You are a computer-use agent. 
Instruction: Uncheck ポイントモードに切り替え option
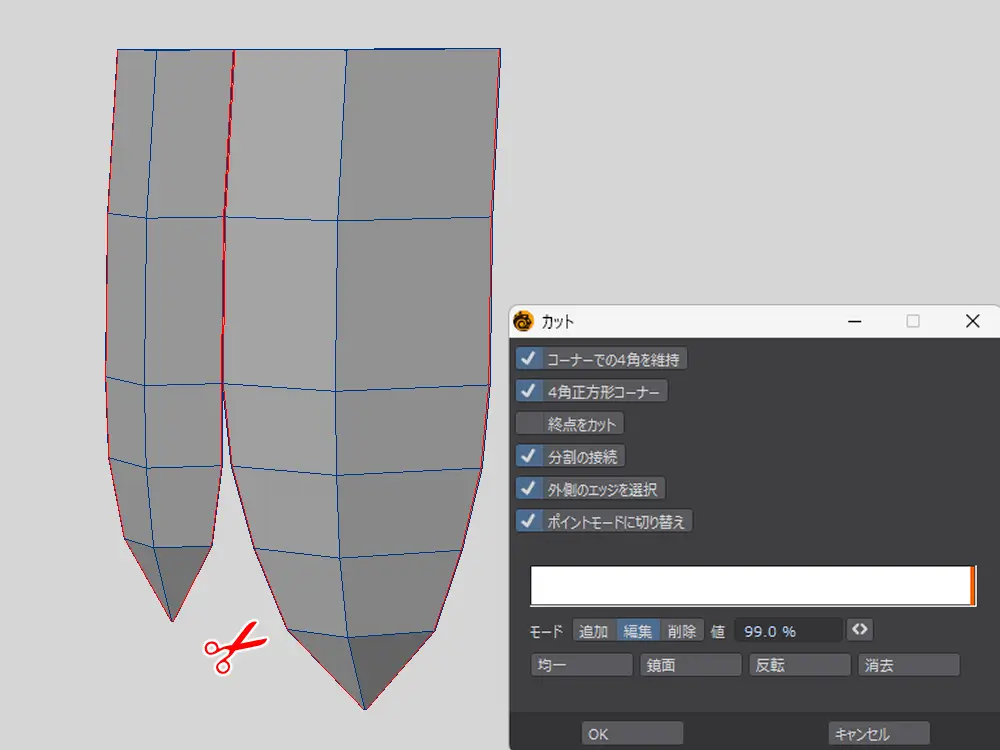pyautogui.click(x=528, y=521)
